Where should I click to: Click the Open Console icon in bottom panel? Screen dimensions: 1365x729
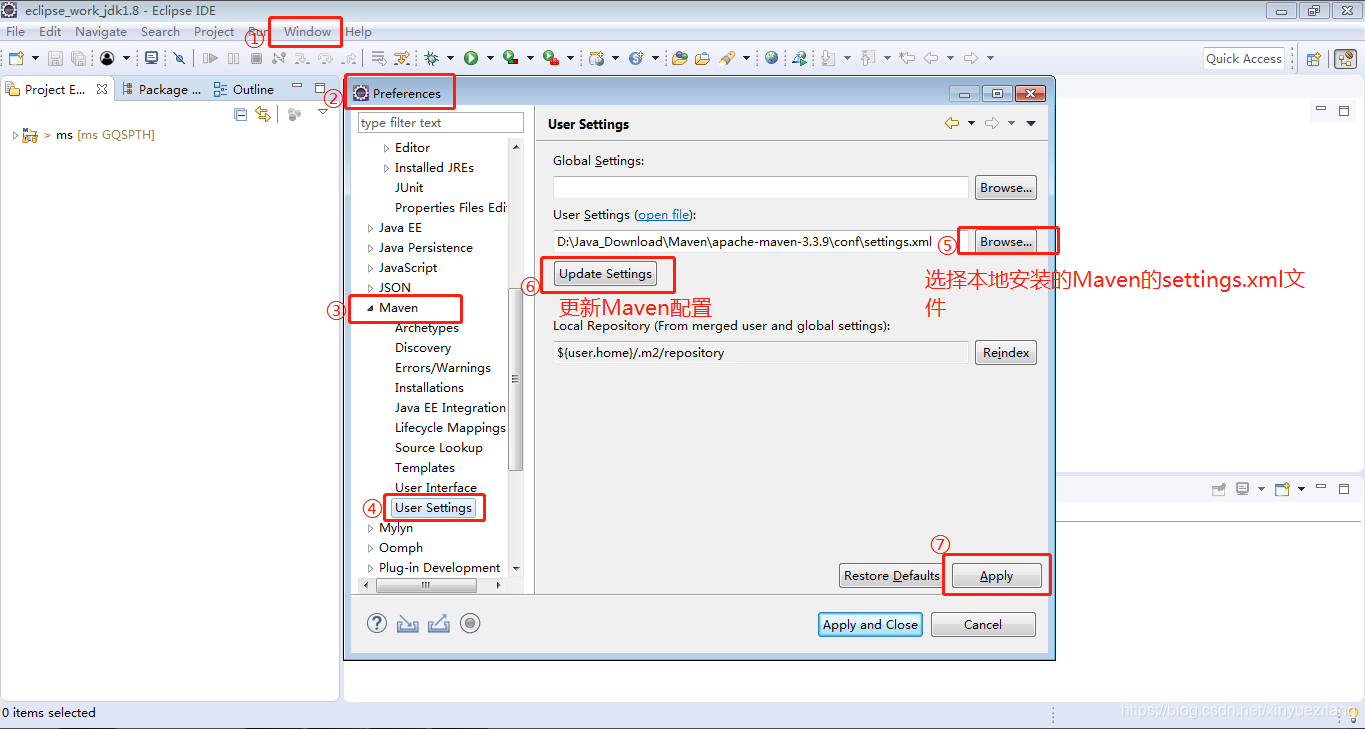(1282, 489)
